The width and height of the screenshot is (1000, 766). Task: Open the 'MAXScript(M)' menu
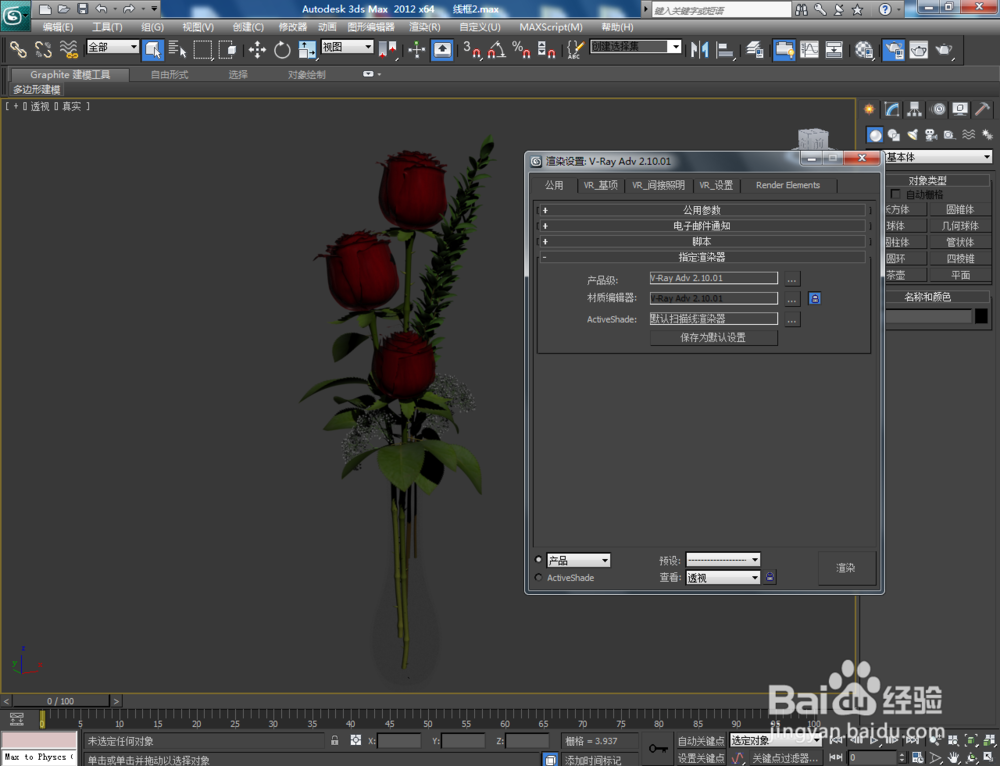(551, 27)
